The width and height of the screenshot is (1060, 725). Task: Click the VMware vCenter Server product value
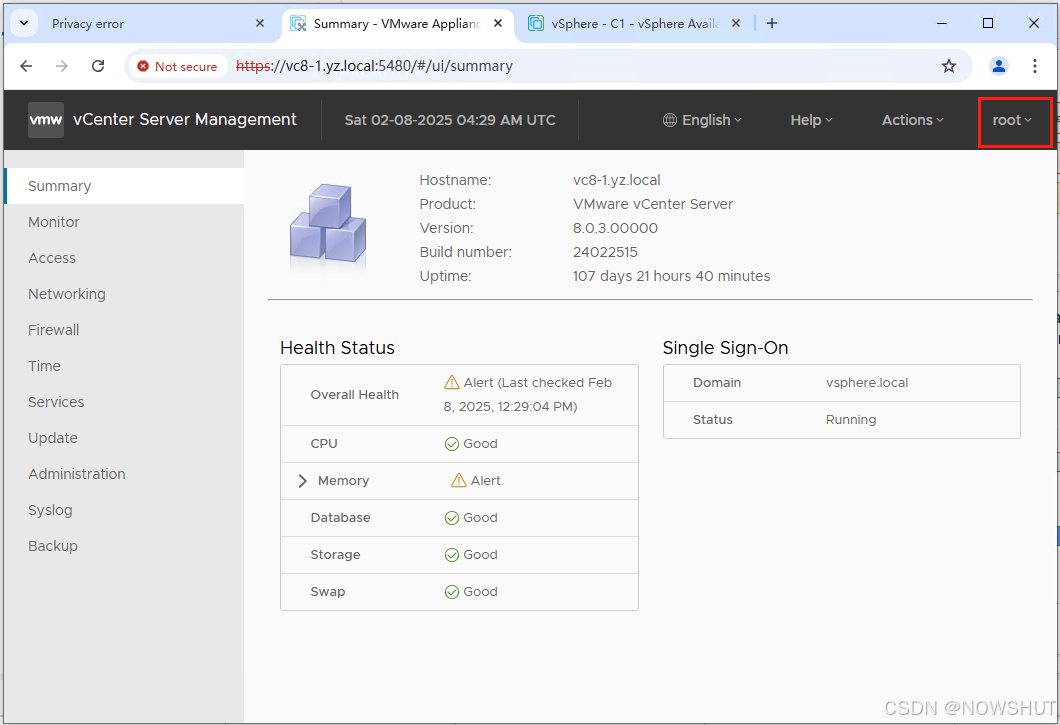tap(652, 204)
